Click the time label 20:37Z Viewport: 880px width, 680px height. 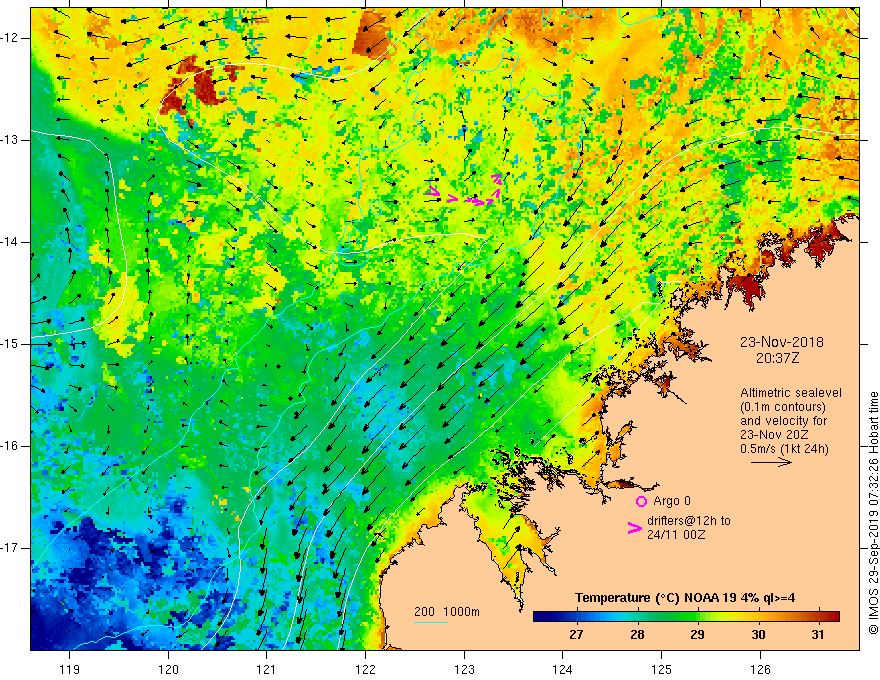click(777, 358)
